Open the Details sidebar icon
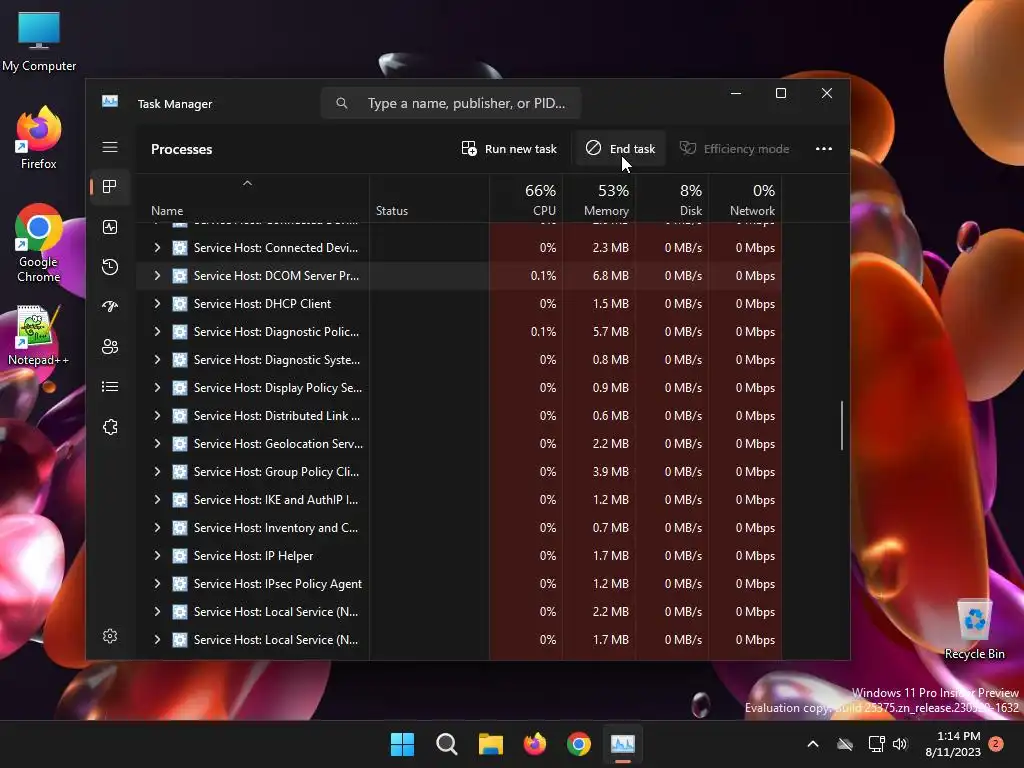Screen dimensions: 1024x768 (110, 387)
